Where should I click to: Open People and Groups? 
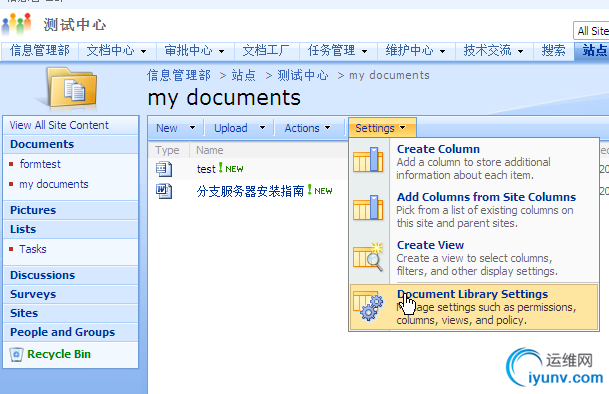coord(63,332)
